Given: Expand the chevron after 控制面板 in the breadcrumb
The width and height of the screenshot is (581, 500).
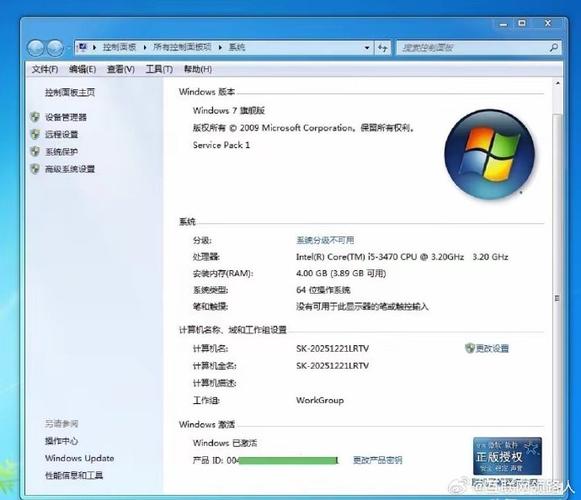Looking at the screenshot, I should [145, 47].
